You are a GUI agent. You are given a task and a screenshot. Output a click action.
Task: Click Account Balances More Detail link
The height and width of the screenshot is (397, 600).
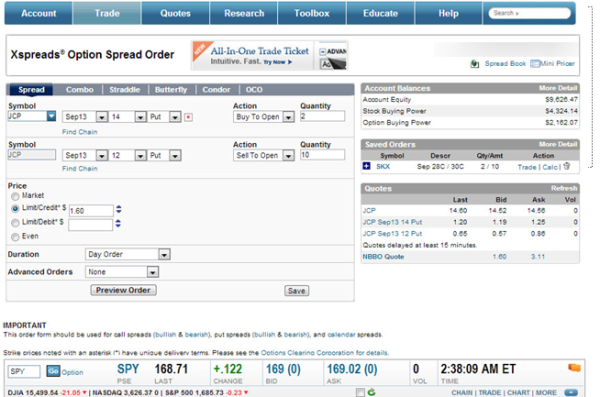coord(558,88)
